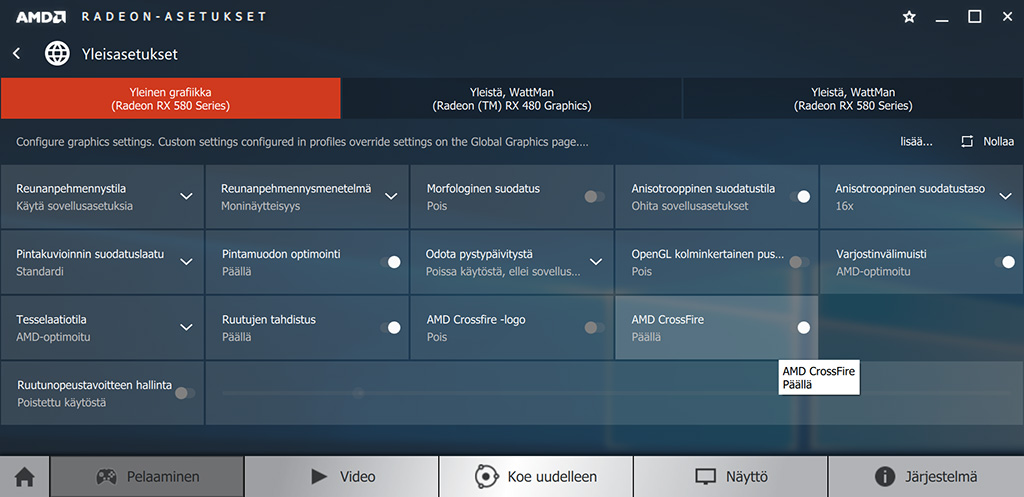1024x497 pixels.
Task: Click the Moninäytteisyys value text
Action: 261,206
